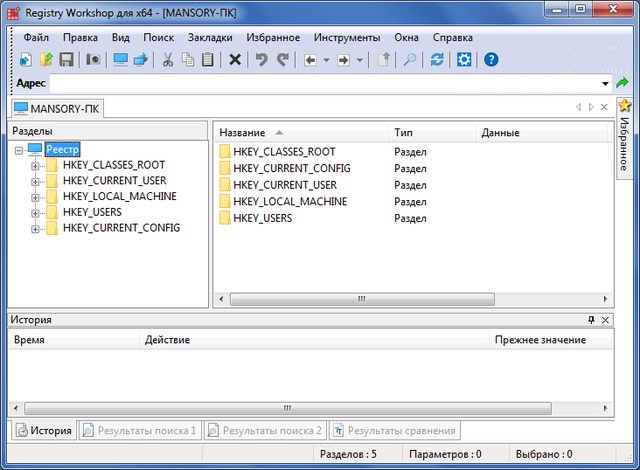Switch to the История bottom tab
Viewport: 640px width, 470px height.
pos(43,431)
